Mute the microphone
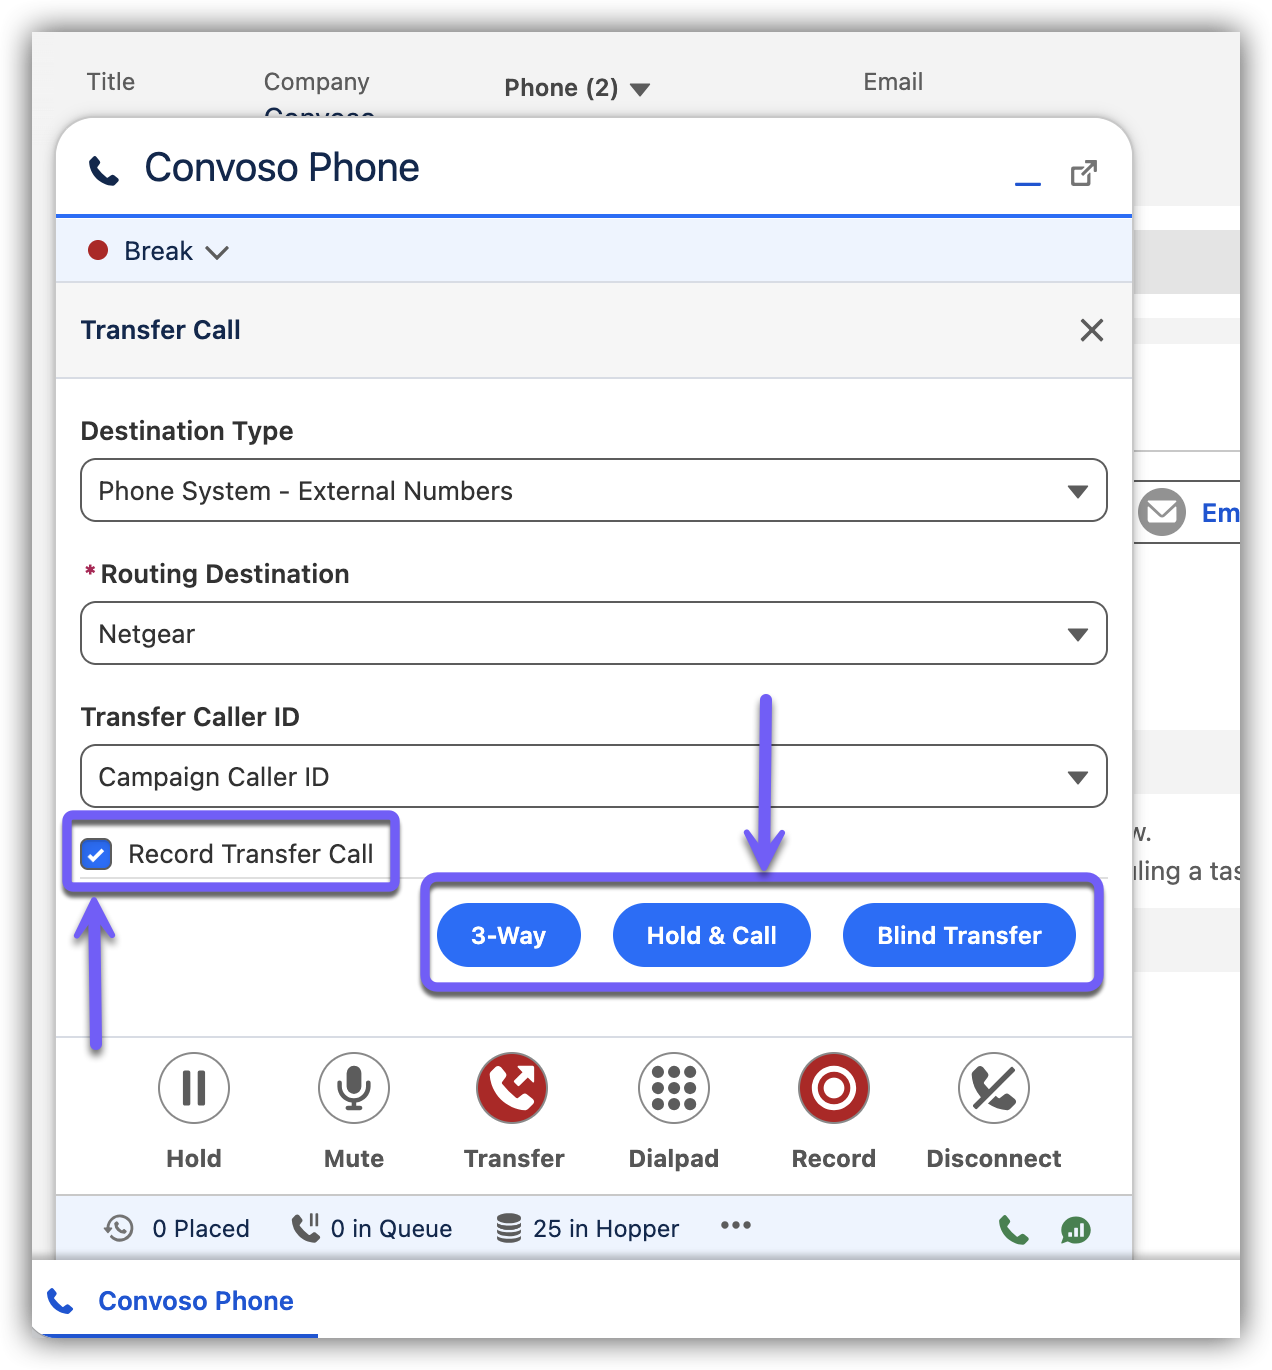 [354, 1088]
